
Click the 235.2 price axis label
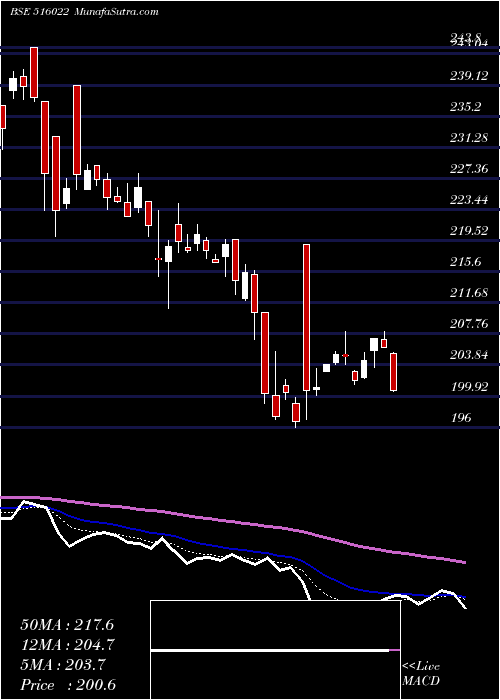[x=468, y=107]
